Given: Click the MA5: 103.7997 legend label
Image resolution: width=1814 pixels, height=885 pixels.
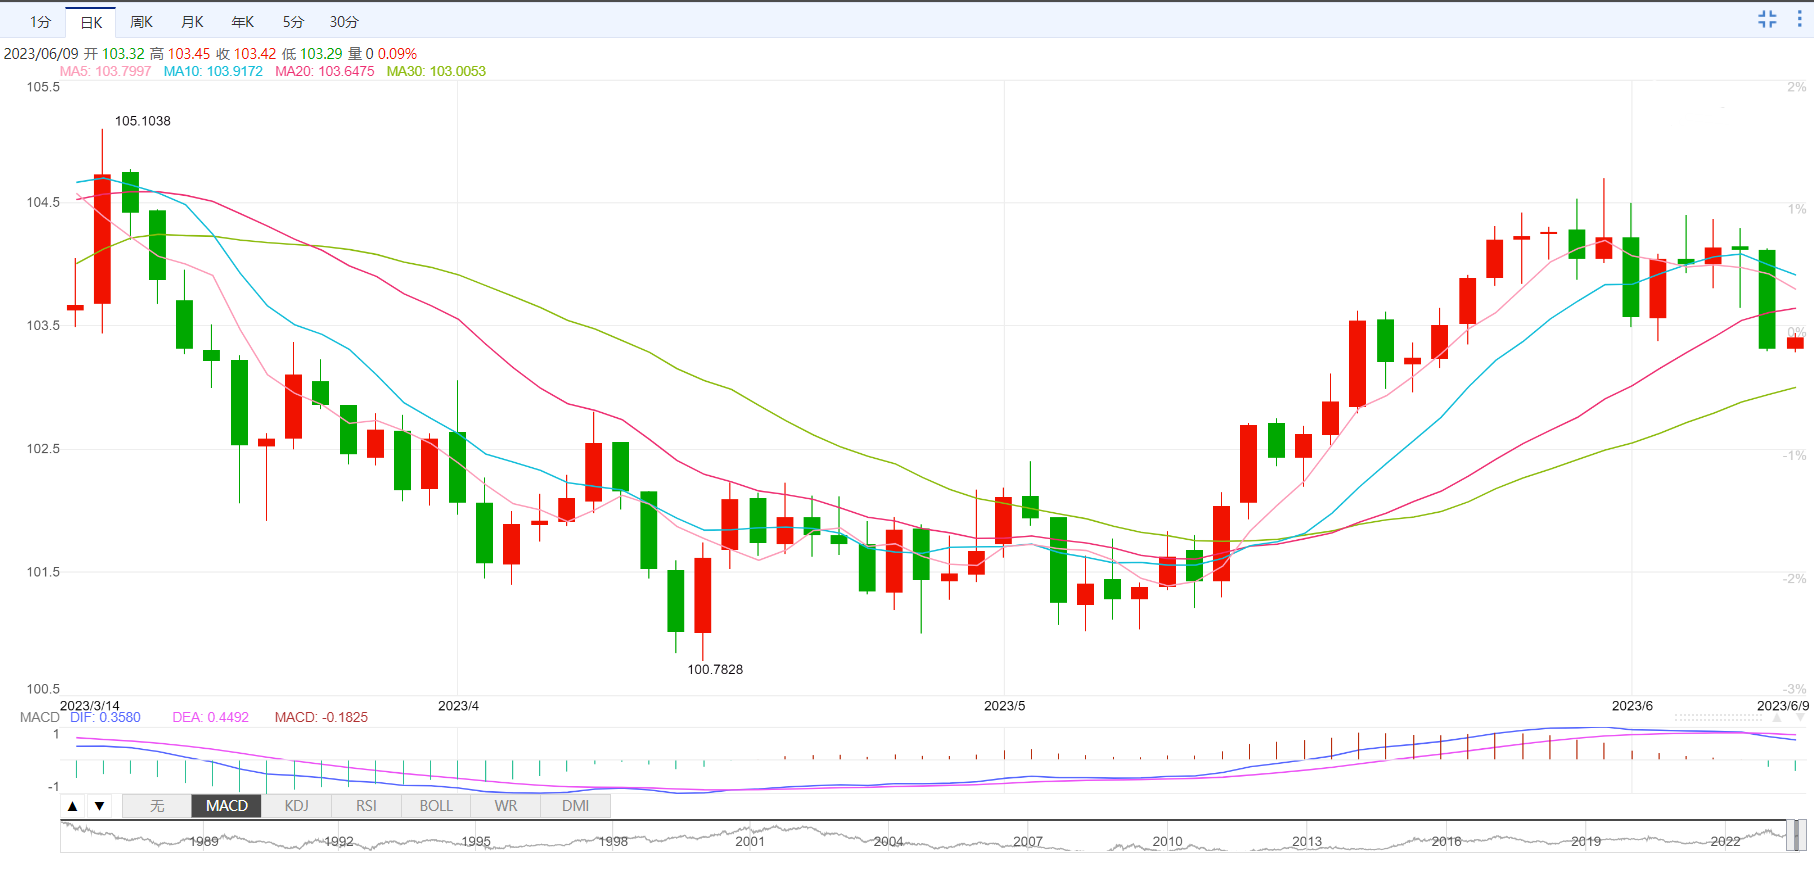Looking at the screenshot, I should (106, 71).
